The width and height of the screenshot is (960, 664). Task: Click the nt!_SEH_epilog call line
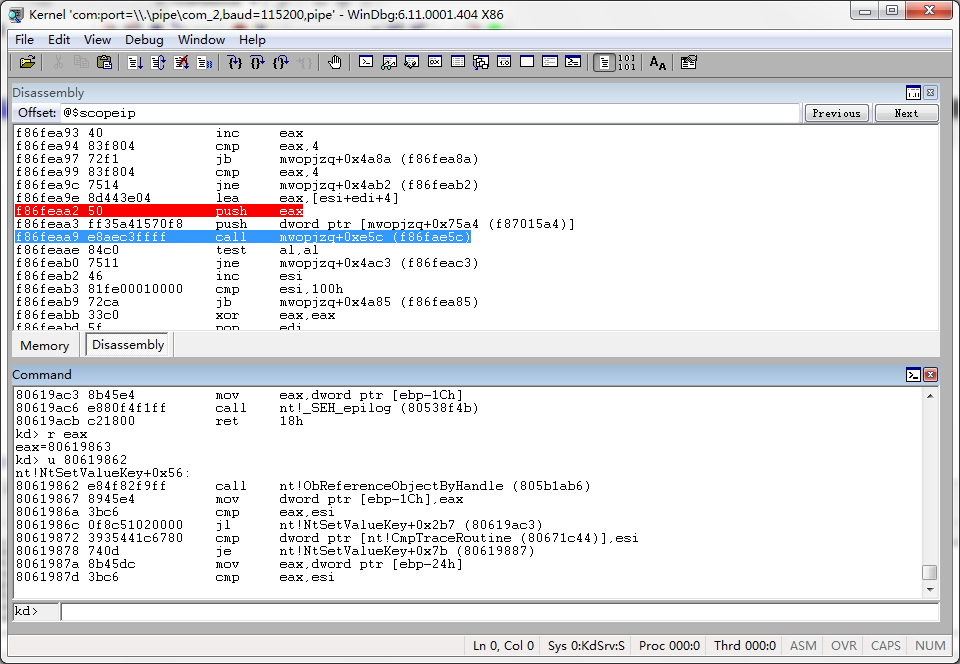(247, 408)
